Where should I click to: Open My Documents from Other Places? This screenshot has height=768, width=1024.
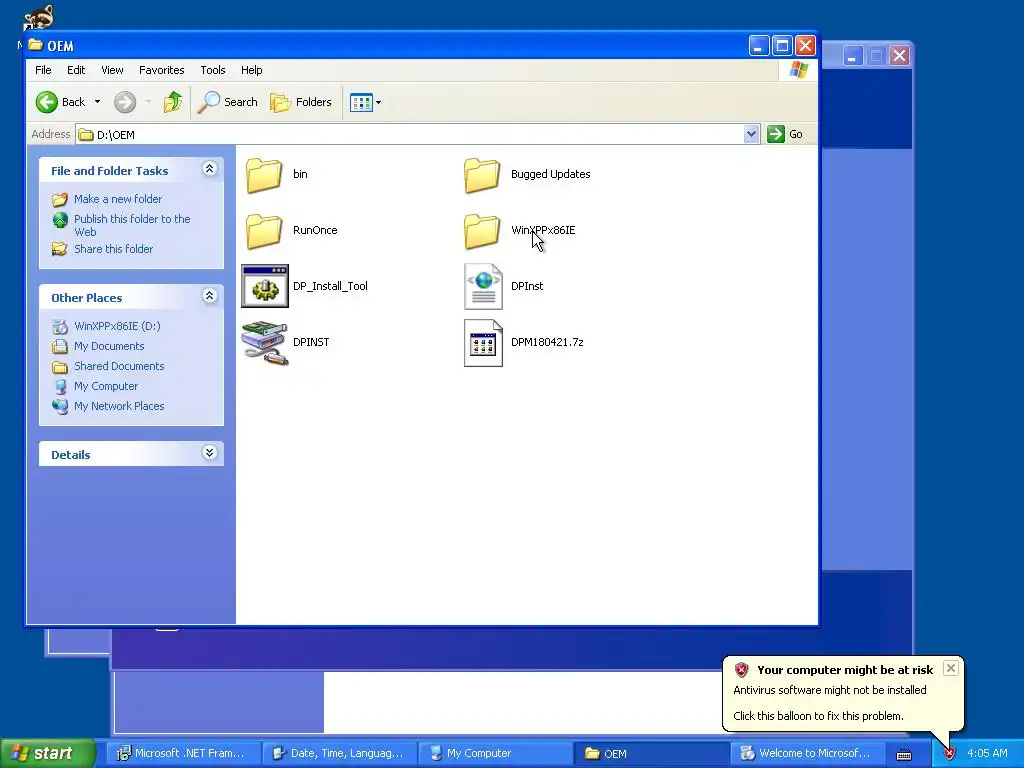(109, 346)
